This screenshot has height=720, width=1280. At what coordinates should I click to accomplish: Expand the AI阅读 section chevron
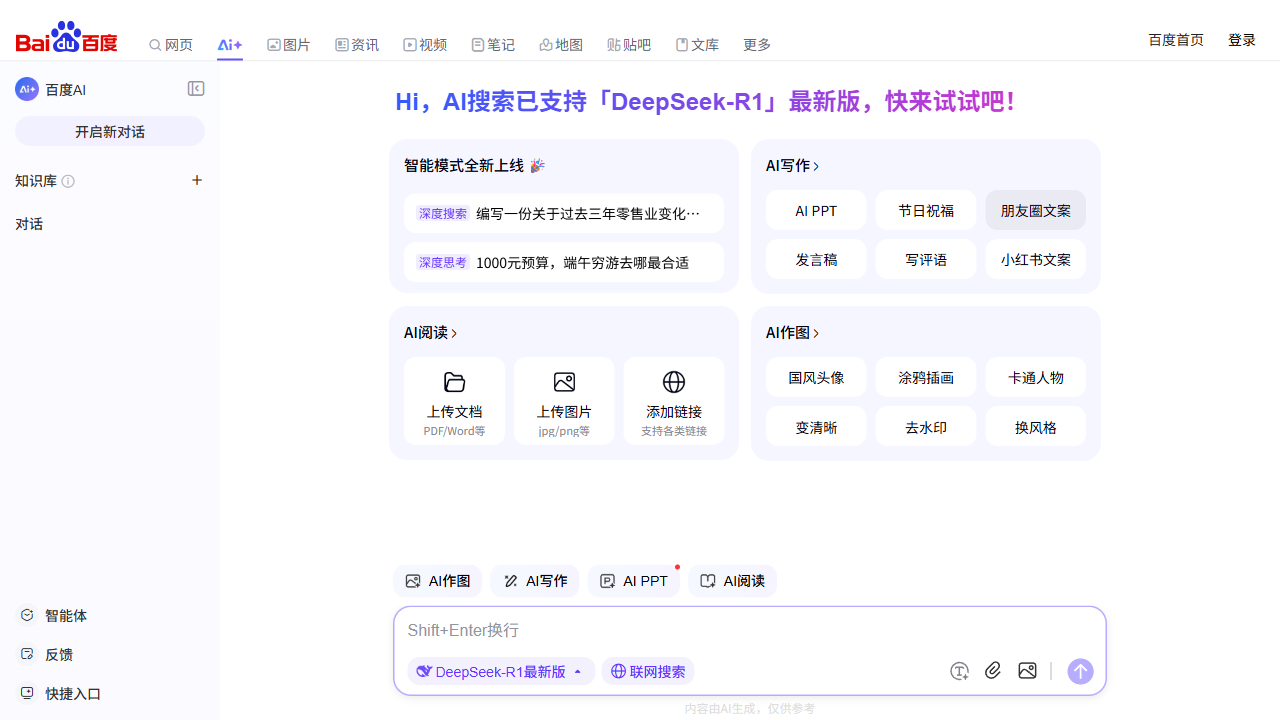point(454,333)
